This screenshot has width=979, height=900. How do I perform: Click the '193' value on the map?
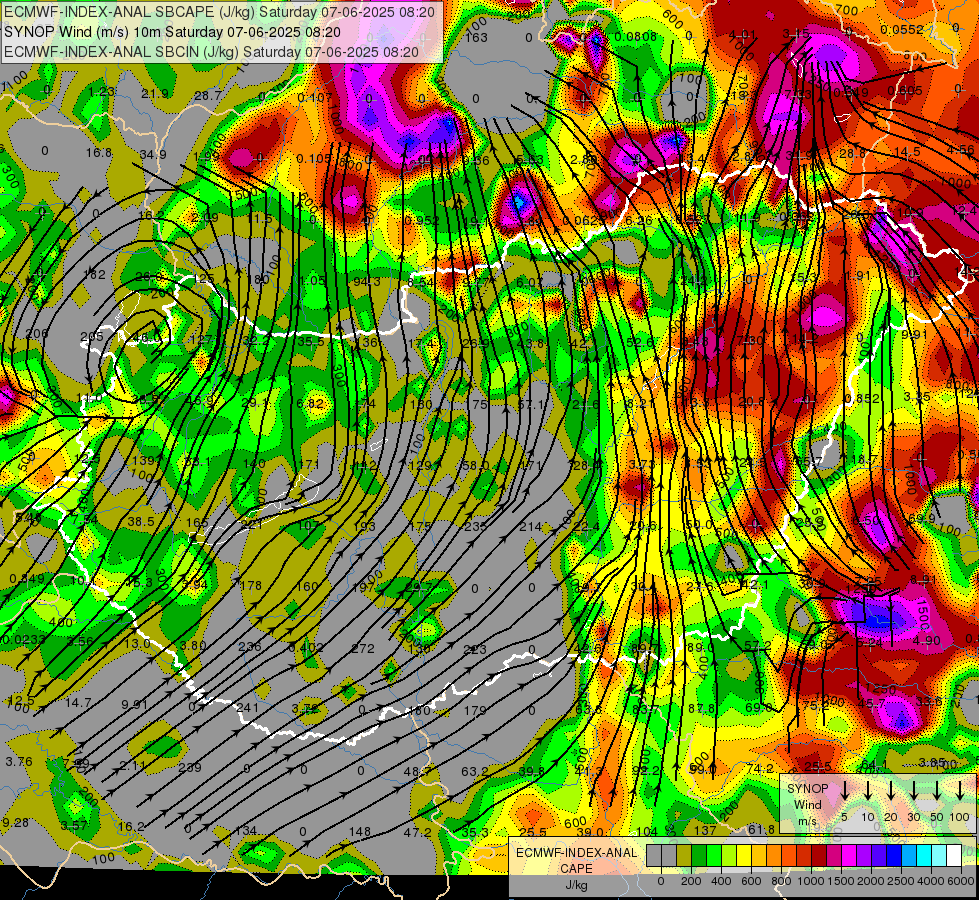click(x=364, y=526)
